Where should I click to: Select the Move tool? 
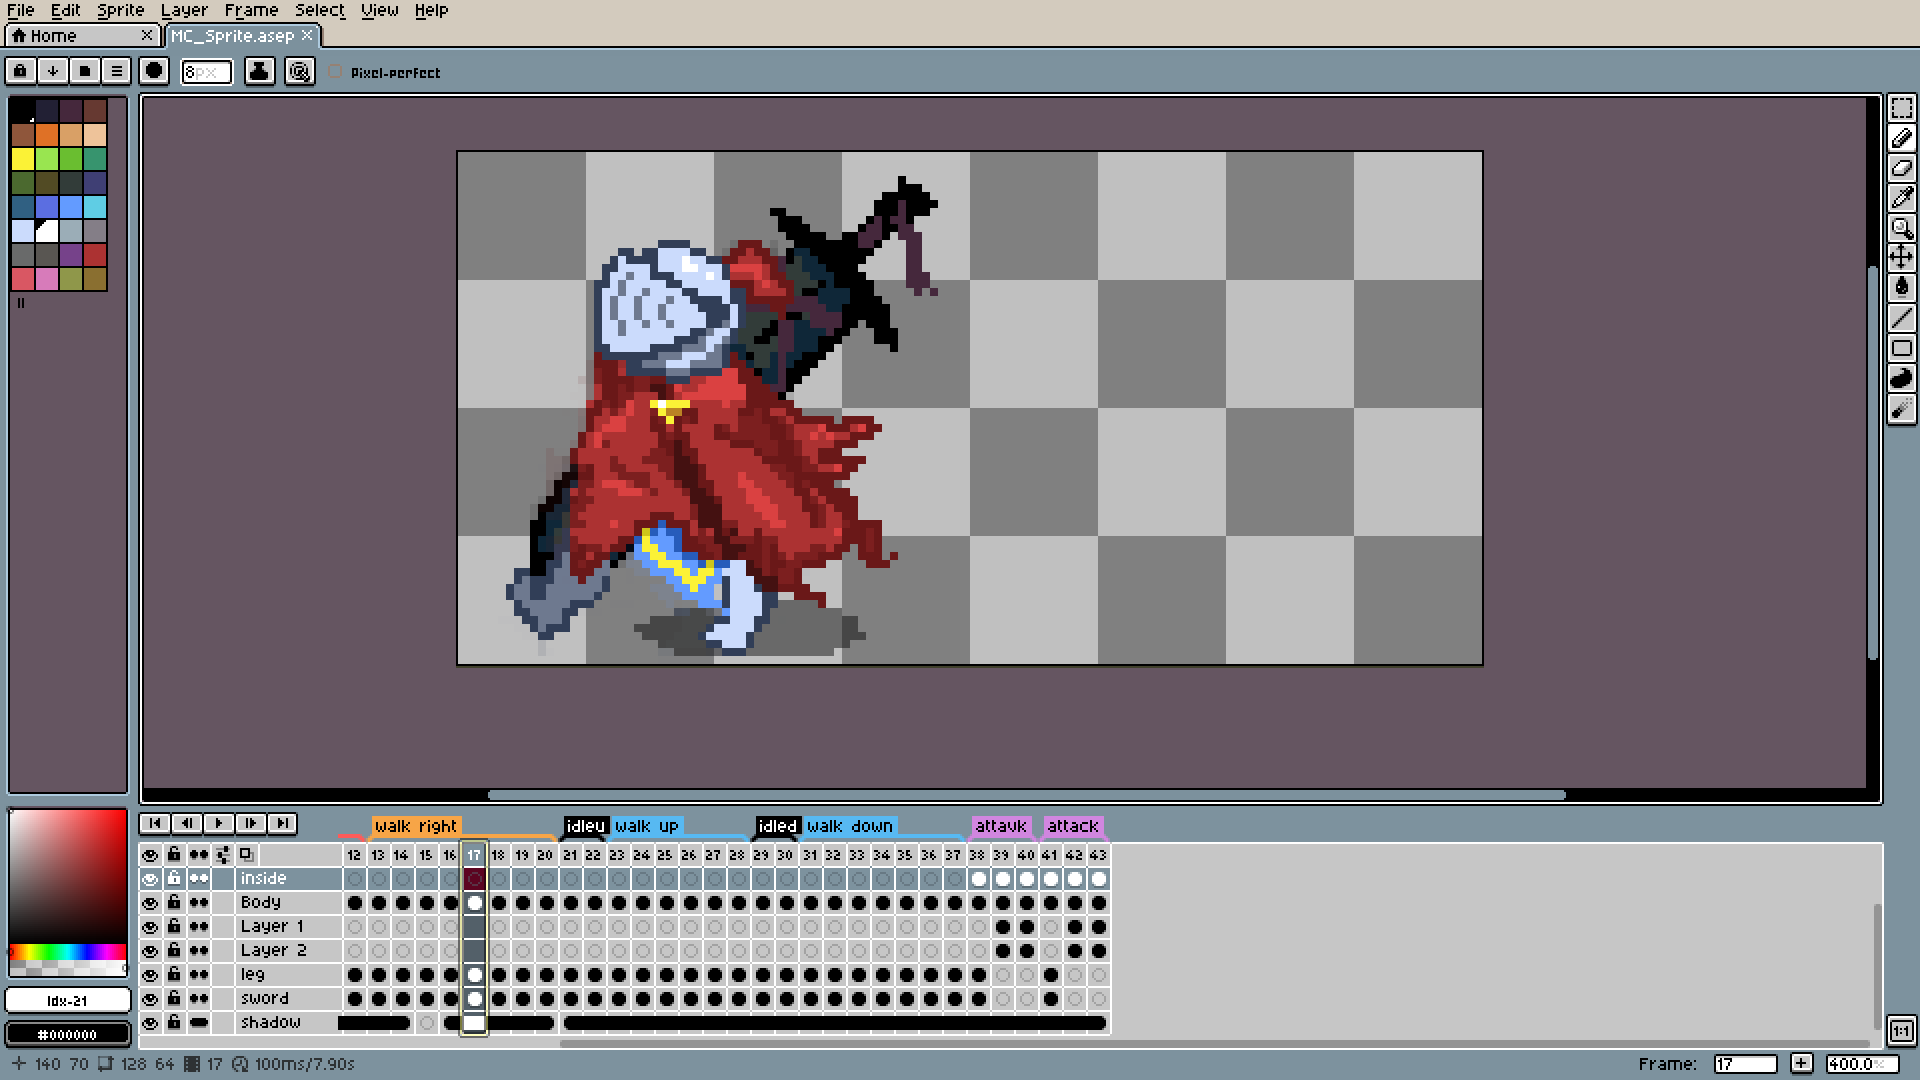[1901, 258]
